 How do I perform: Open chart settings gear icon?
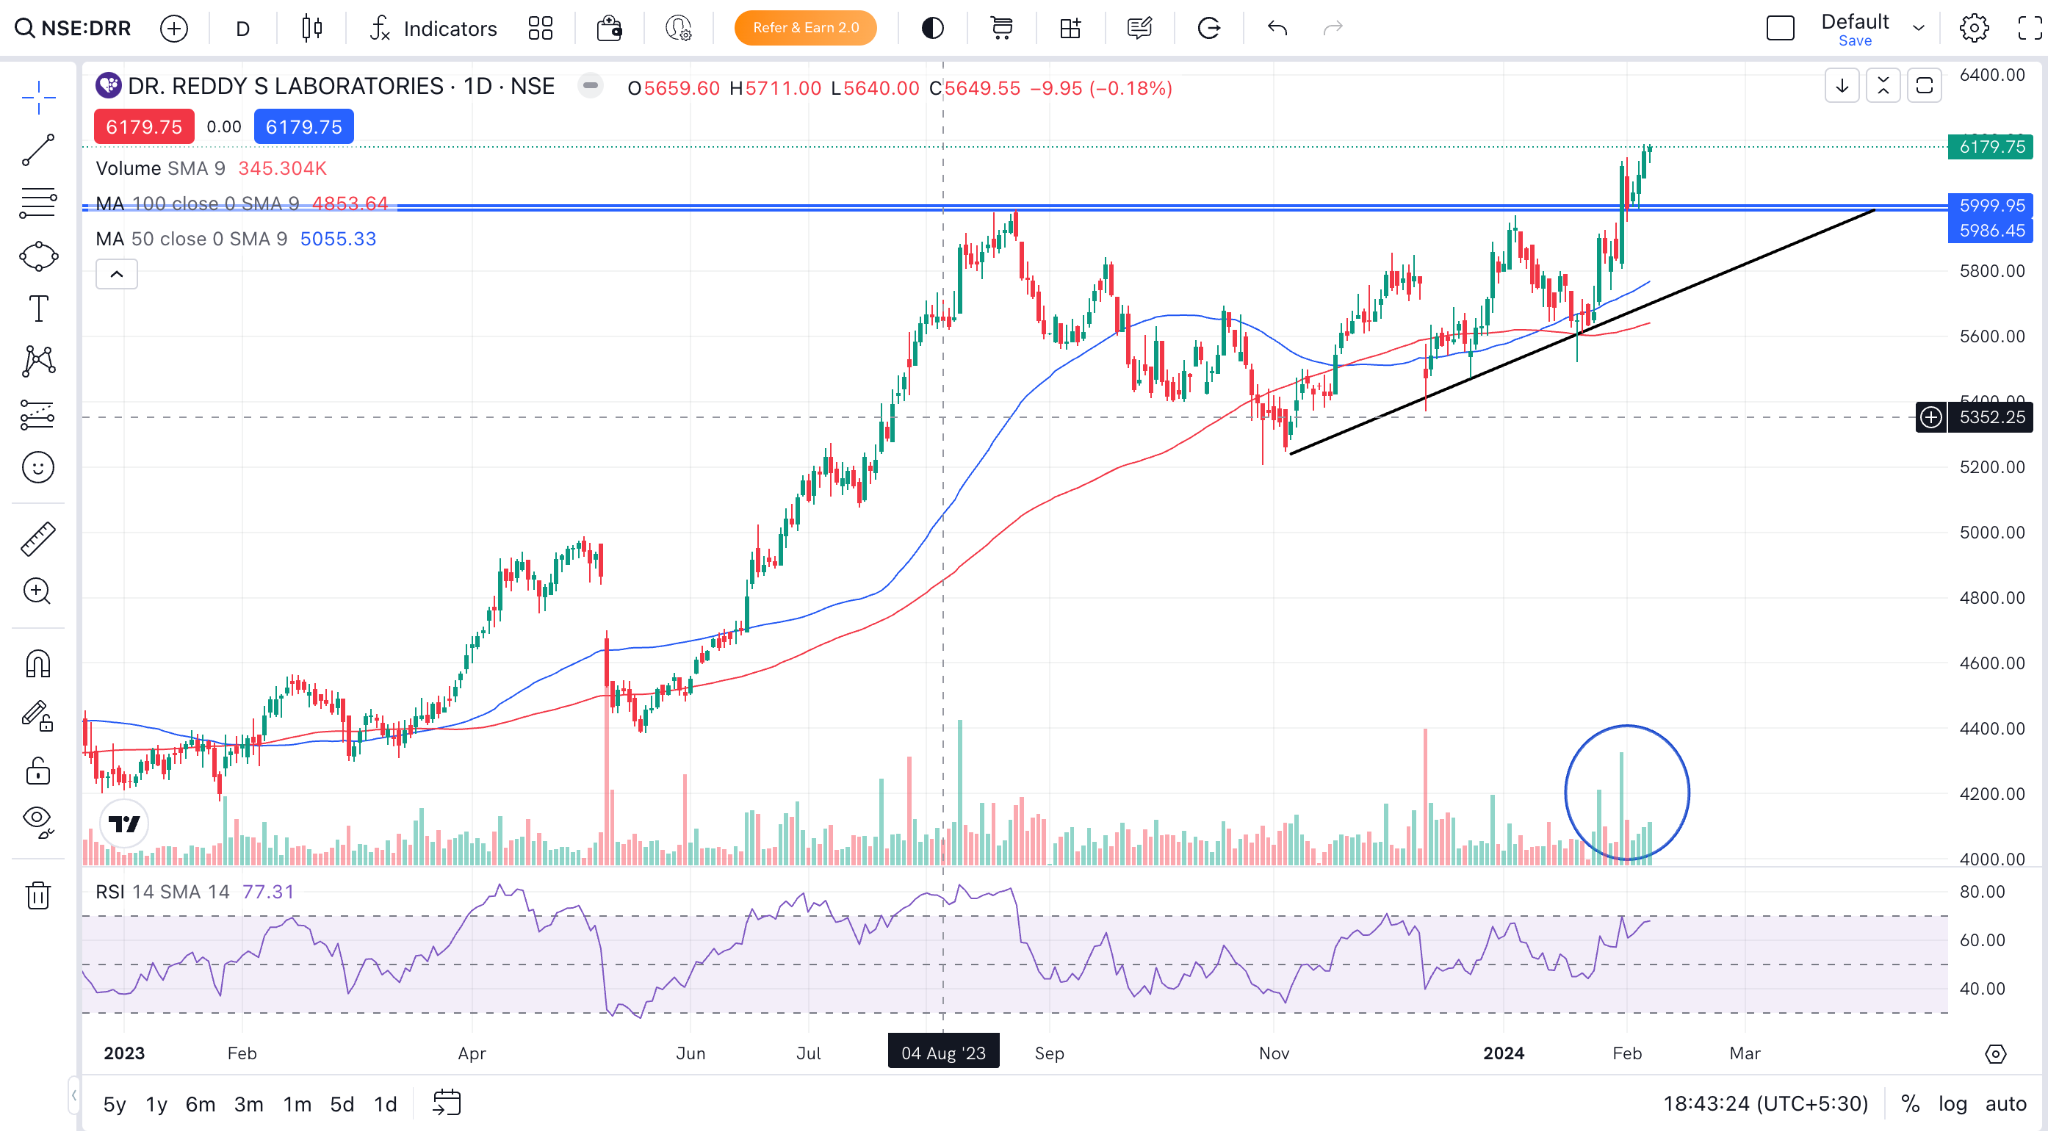(x=1974, y=28)
